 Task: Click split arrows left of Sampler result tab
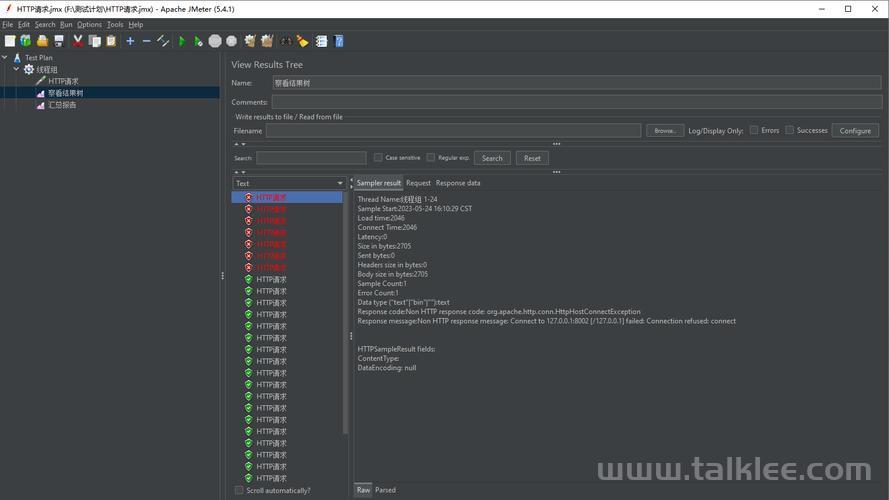pyautogui.click(x=351, y=183)
